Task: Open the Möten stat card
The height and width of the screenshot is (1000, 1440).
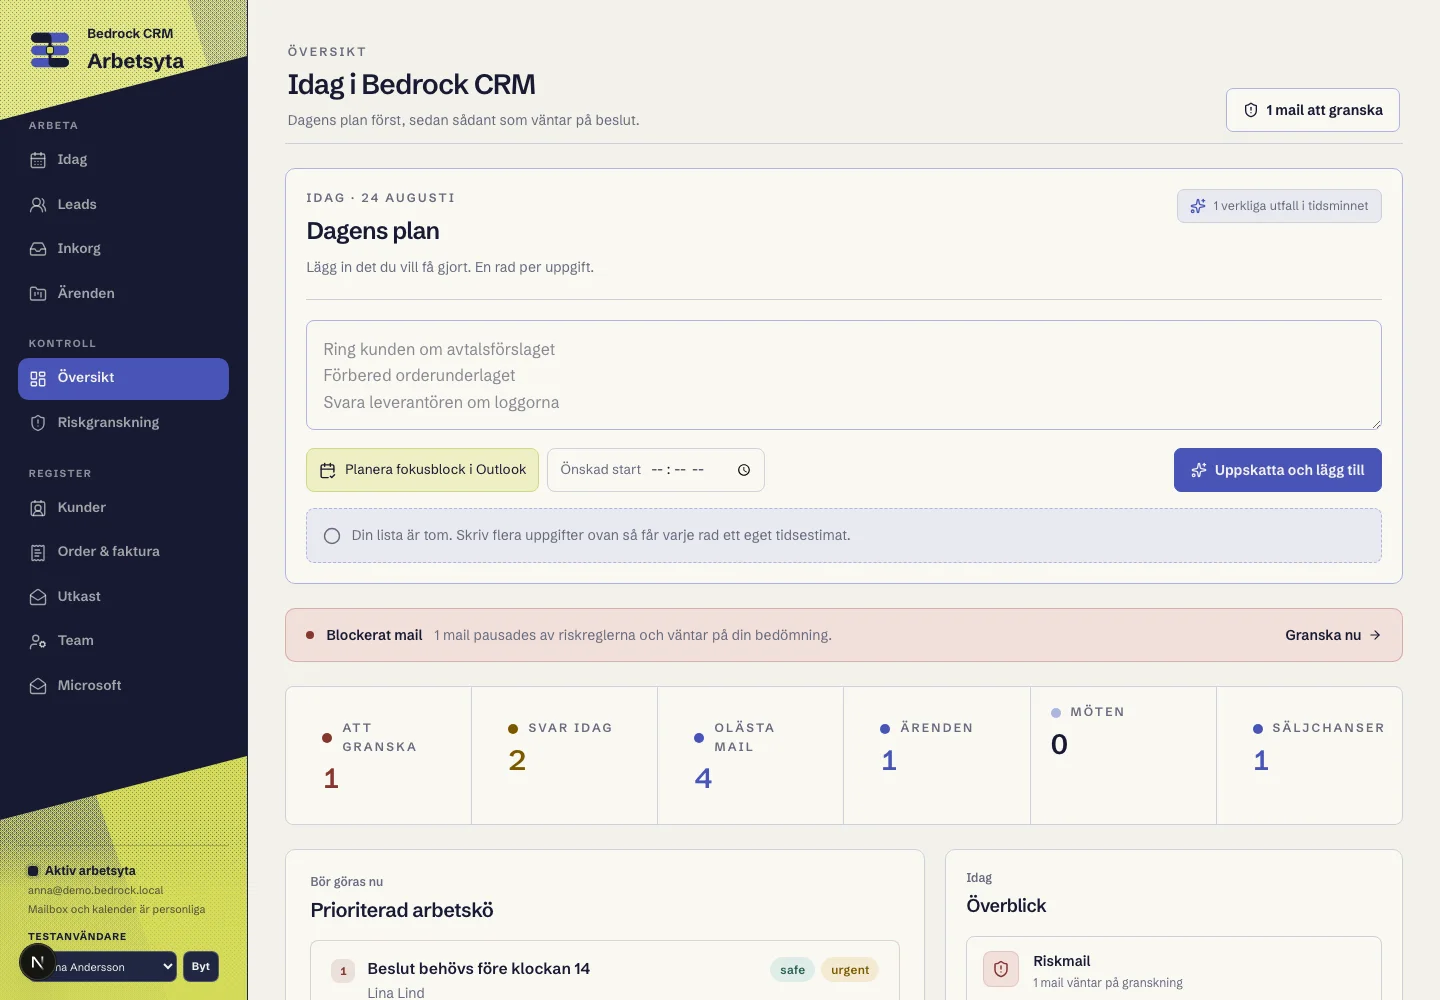Action: pyautogui.click(x=1123, y=756)
